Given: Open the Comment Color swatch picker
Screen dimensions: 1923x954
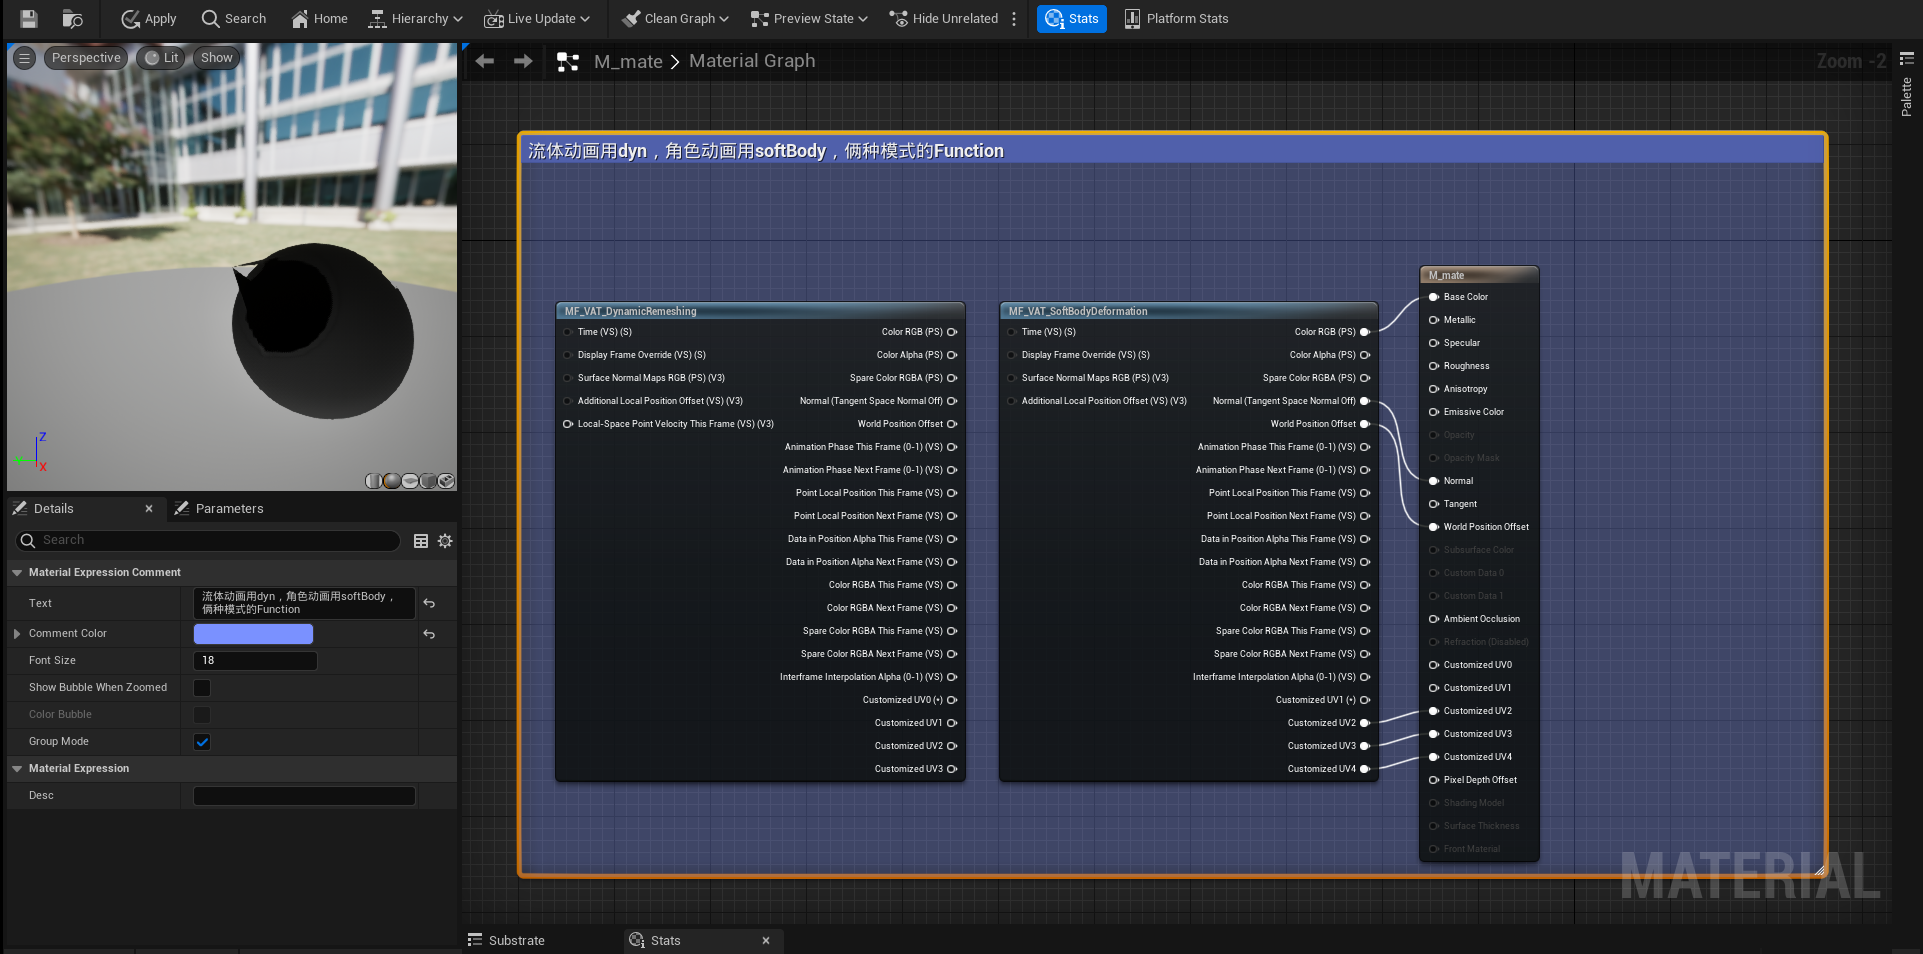Looking at the screenshot, I should [x=253, y=634].
